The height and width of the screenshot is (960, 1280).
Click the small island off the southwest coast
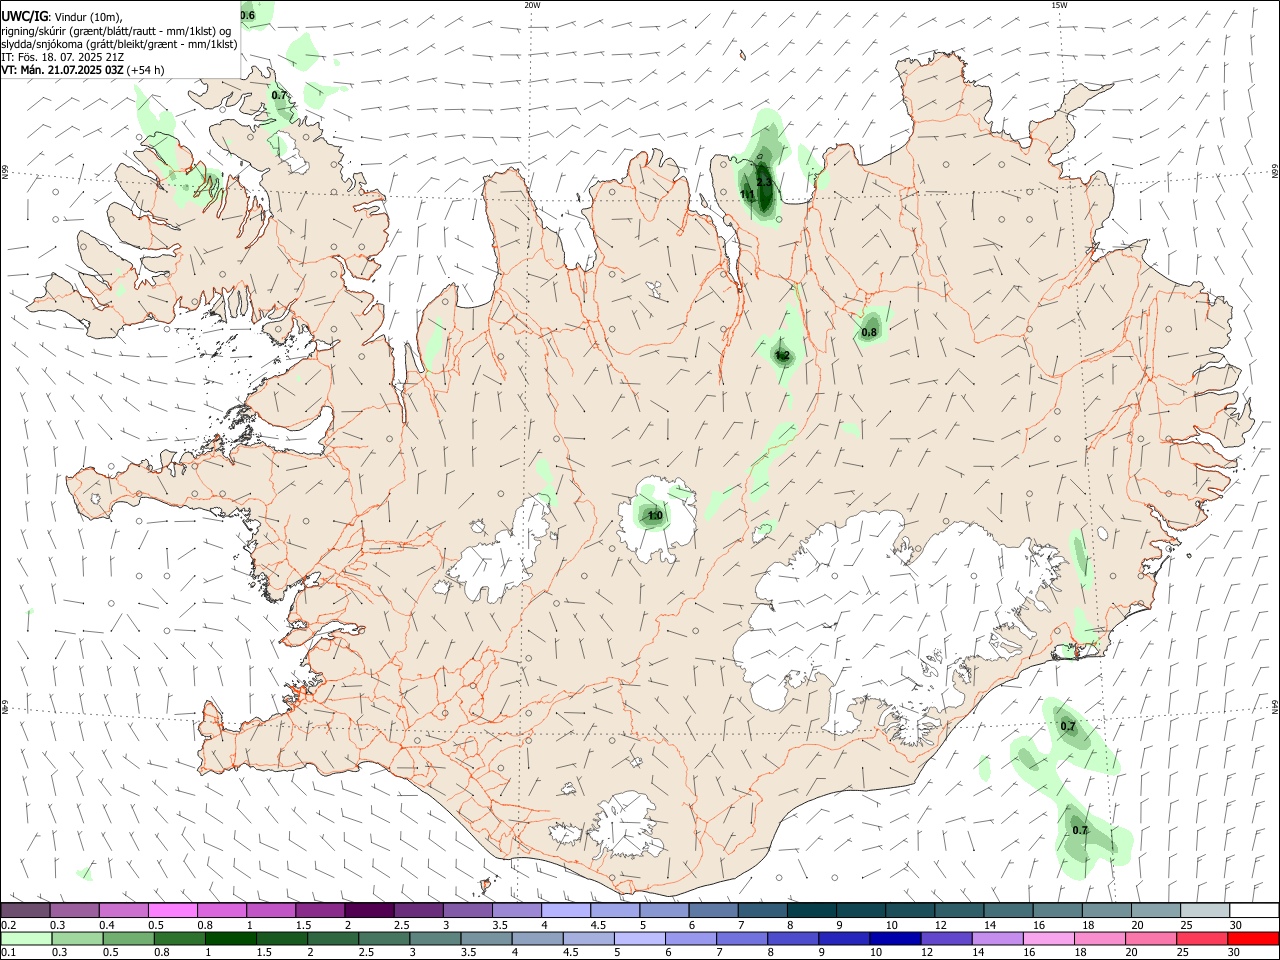[x=485, y=885]
